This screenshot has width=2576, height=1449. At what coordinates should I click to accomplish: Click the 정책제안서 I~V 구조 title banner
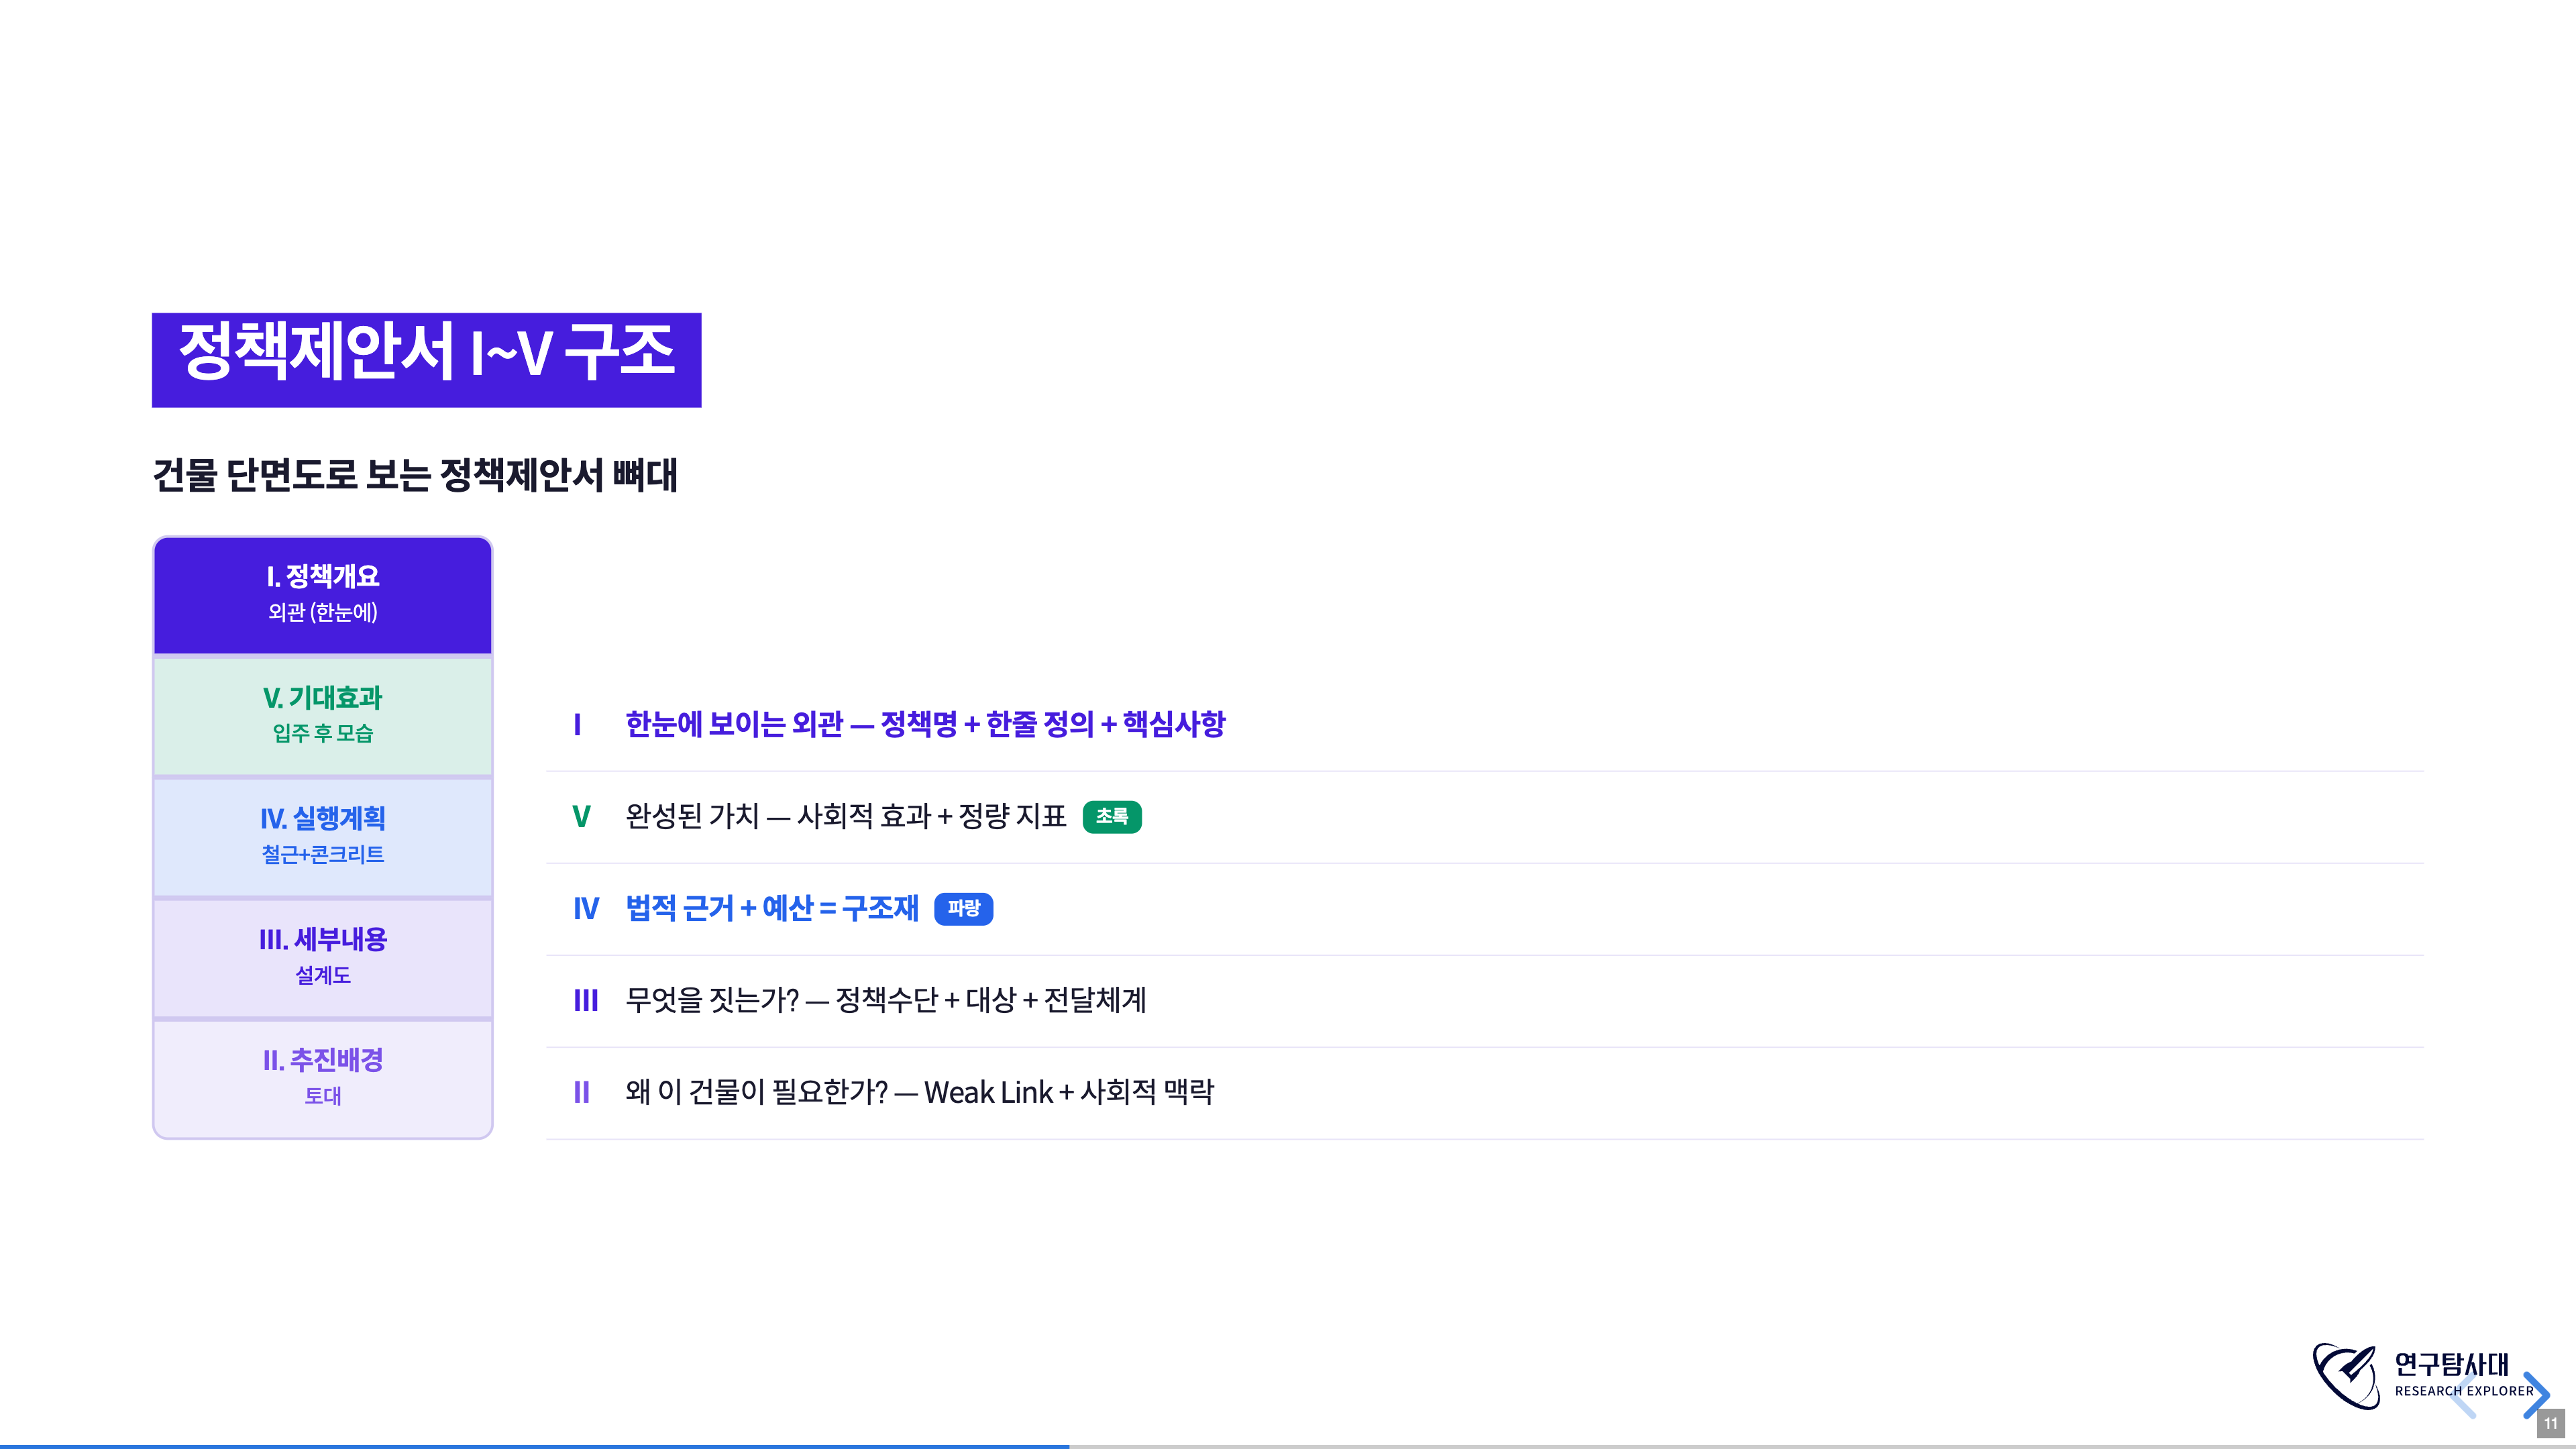click(x=426, y=359)
